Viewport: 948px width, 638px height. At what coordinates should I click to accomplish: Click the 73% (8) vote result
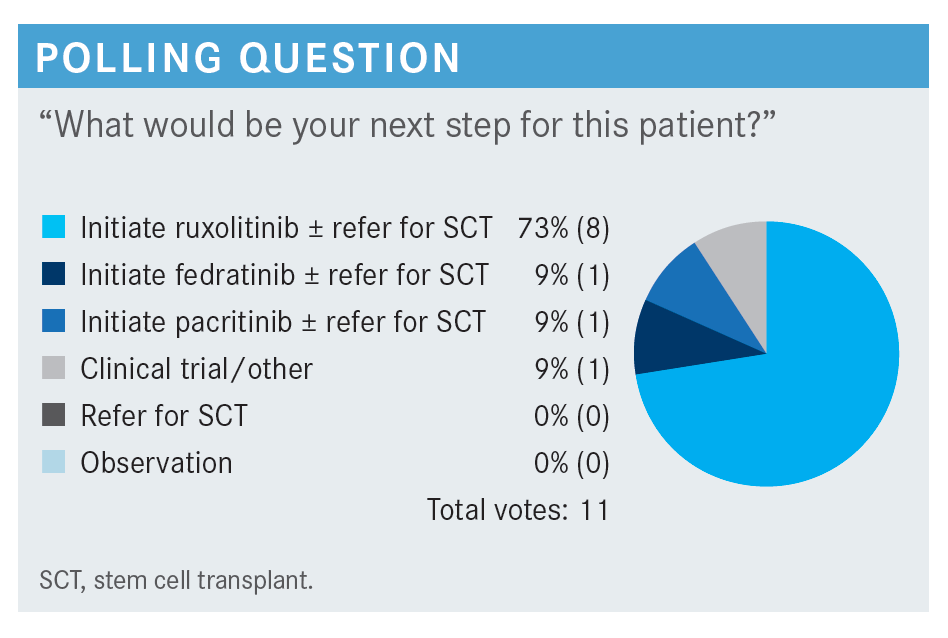tap(563, 229)
